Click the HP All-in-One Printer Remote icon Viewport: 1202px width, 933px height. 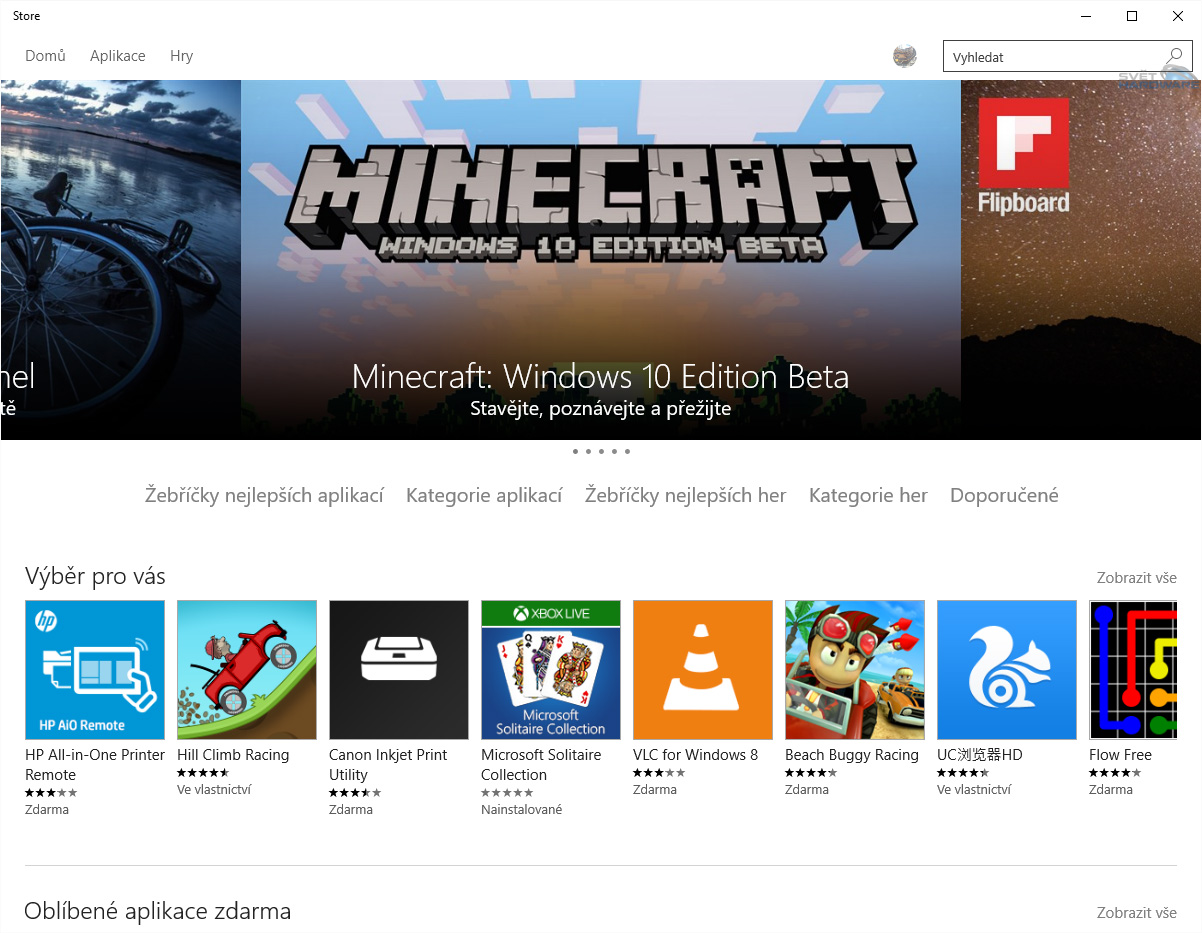tap(94, 669)
